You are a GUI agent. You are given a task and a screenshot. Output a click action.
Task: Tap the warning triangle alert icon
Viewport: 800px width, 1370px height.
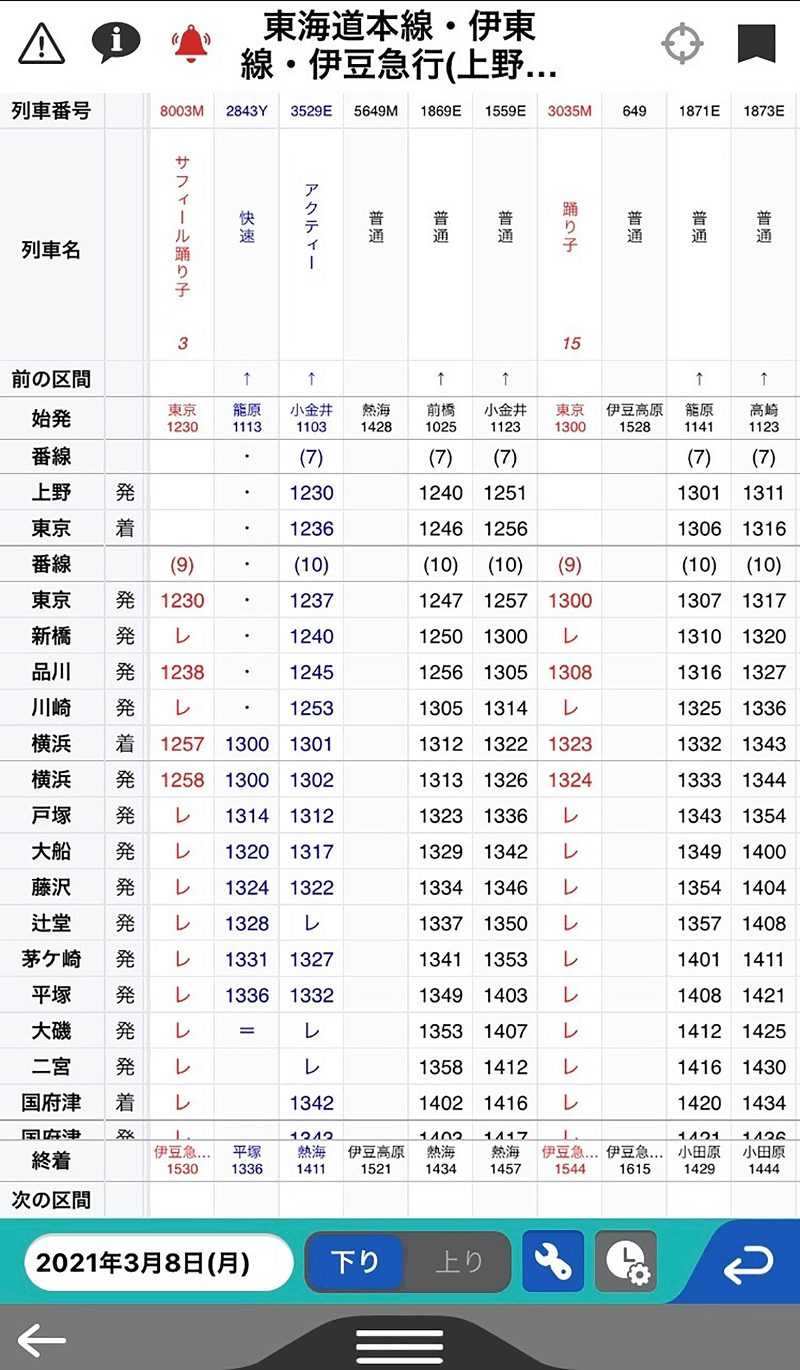(42, 44)
